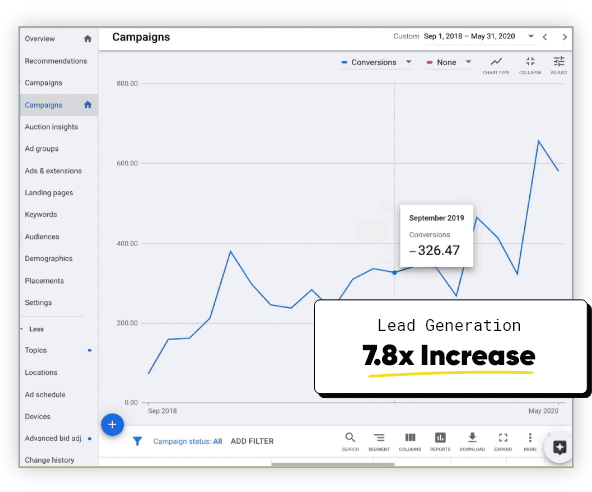
Task: Click the Campaigns page heading
Action: [x=141, y=37]
